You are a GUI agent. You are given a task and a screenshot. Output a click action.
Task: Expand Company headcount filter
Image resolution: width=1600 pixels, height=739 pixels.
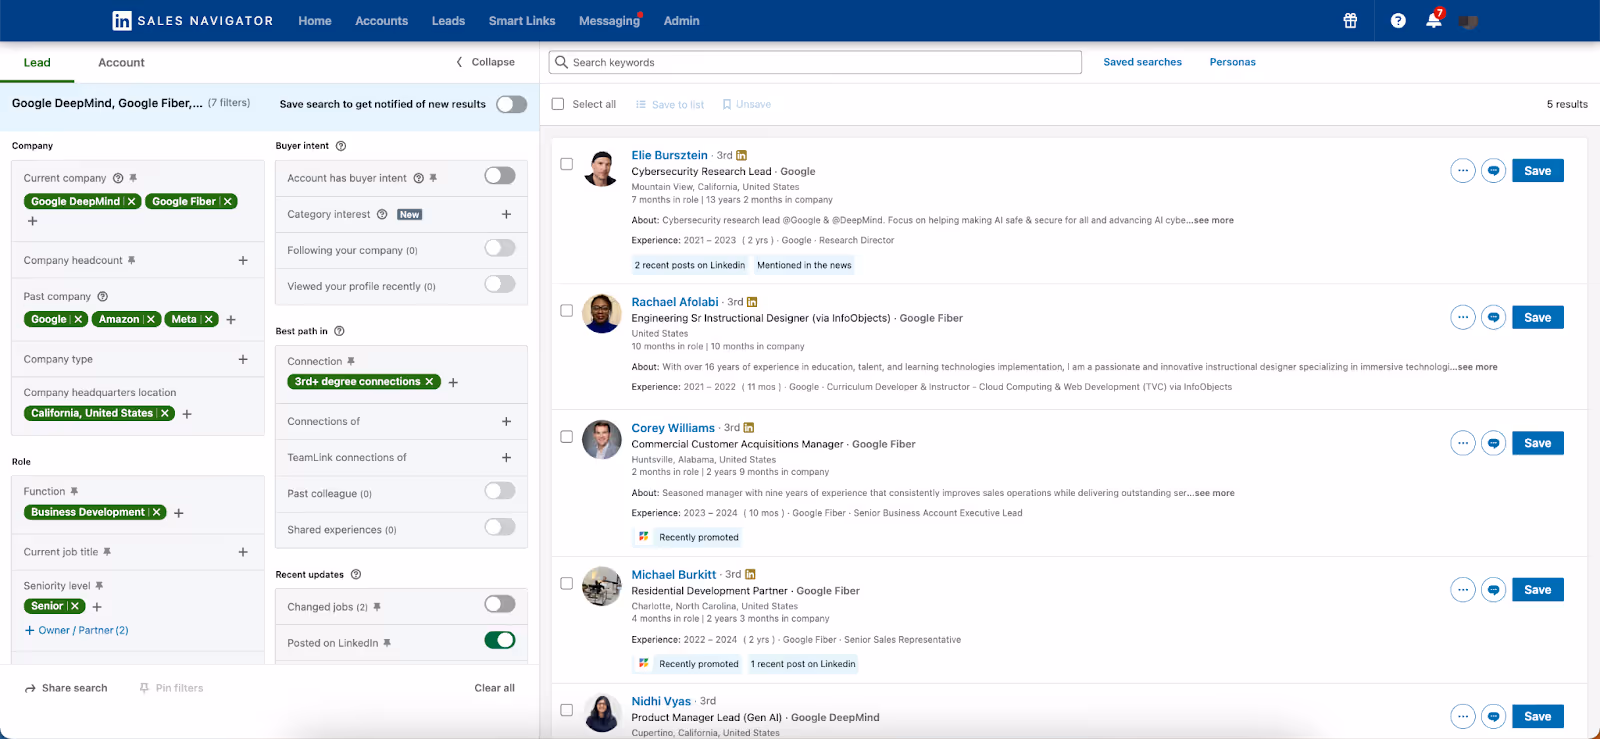point(243,260)
